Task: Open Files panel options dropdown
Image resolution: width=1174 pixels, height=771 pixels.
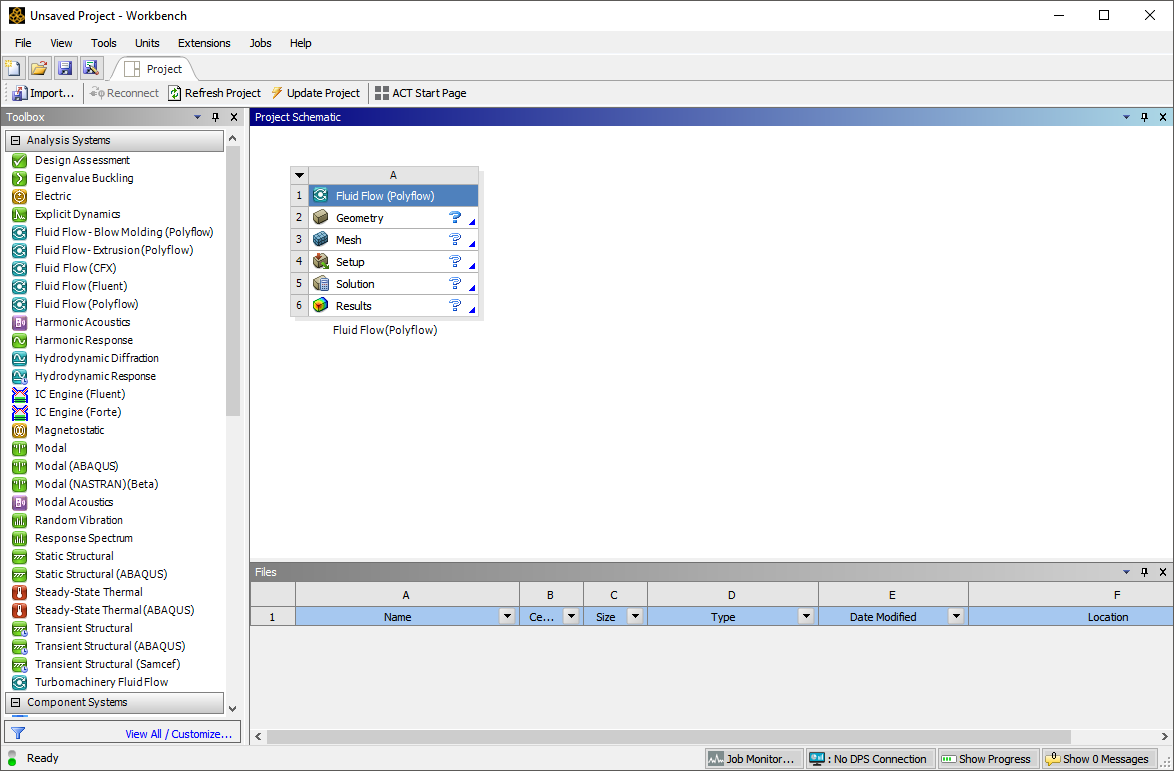Action: (x=1127, y=572)
